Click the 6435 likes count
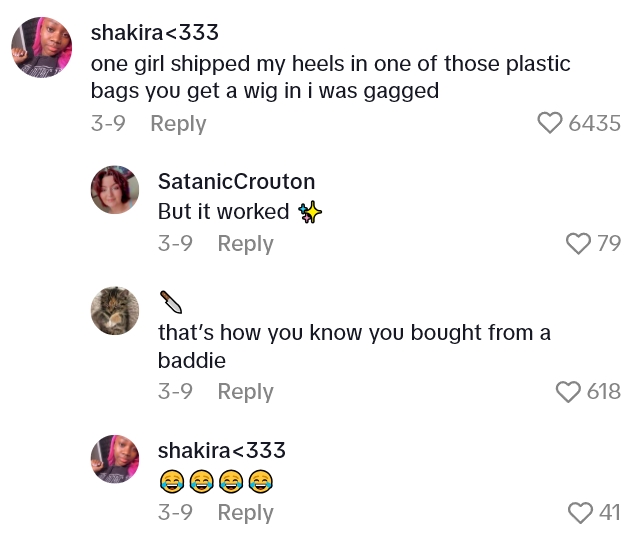The height and width of the screenshot is (545, 628). tap(594, 124)
